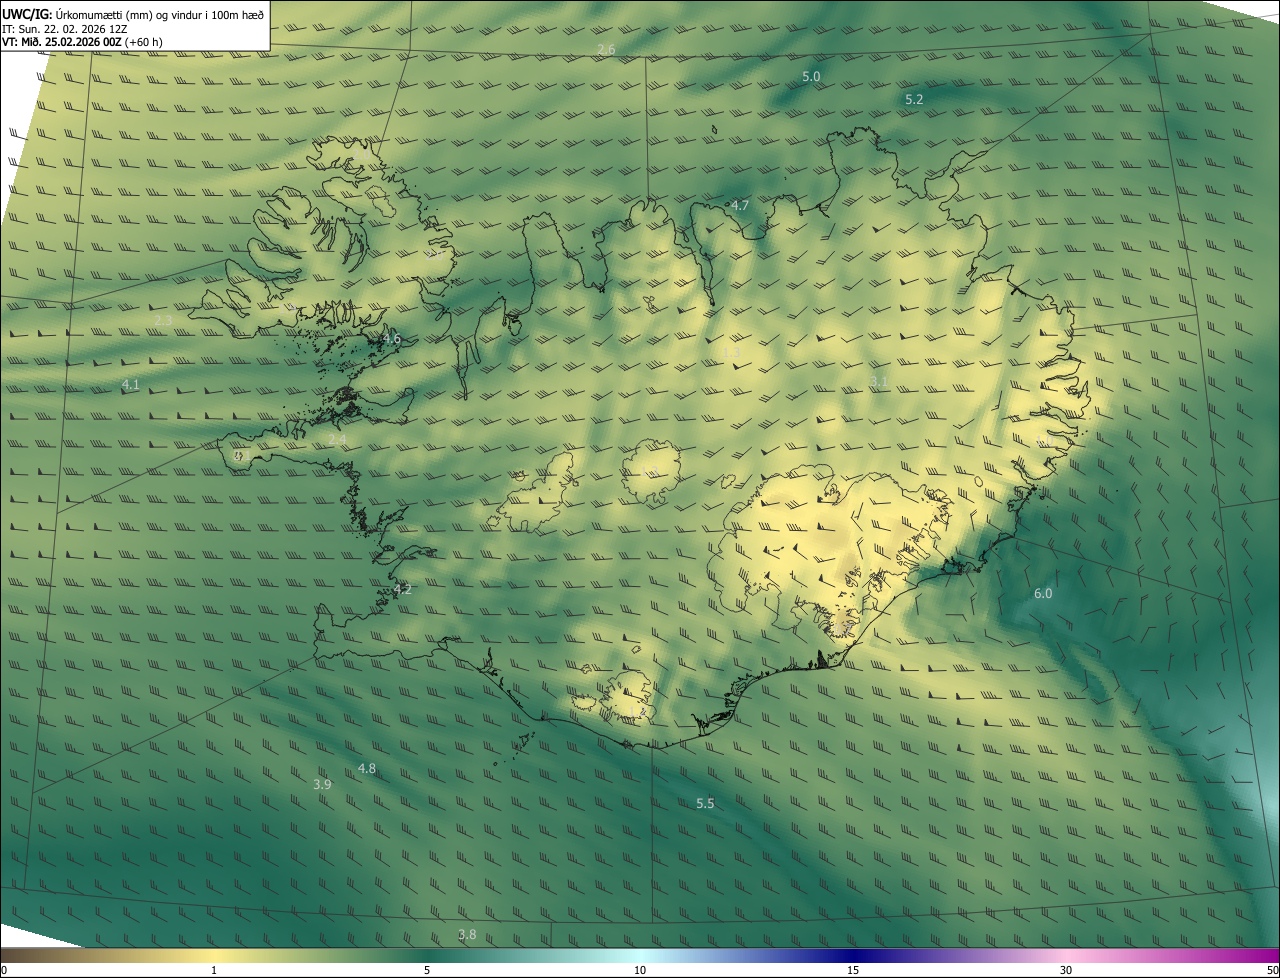
Task: Click the 5 tick on the color scale
Action: pyautogui.click(x=427, y=970)
